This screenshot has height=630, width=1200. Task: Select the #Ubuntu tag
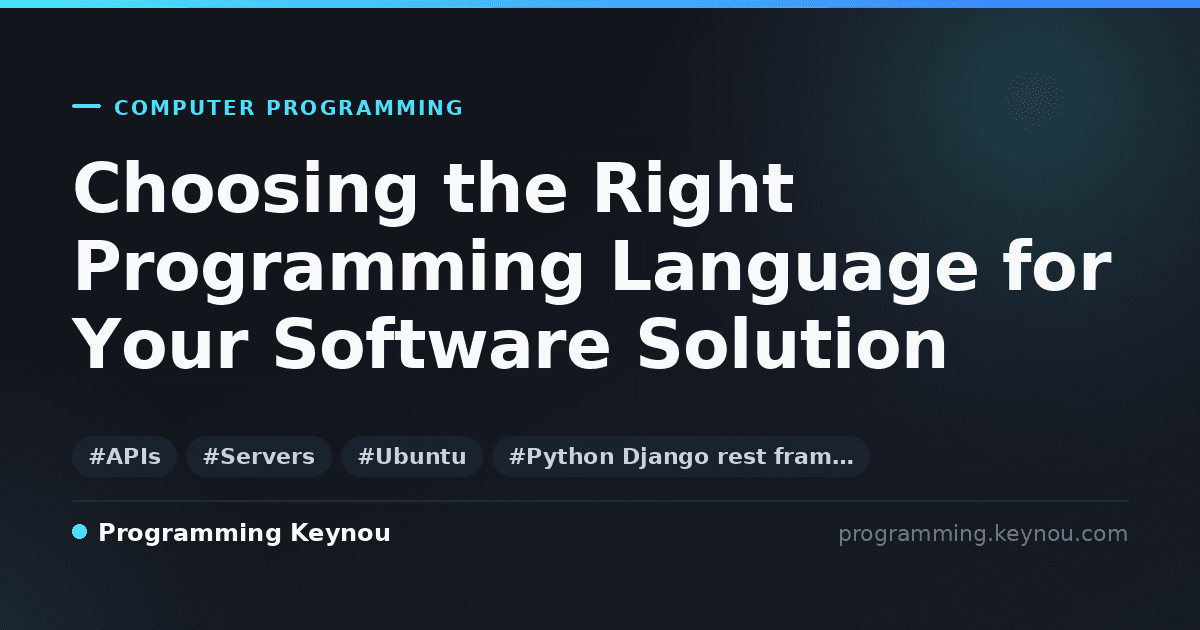click(x=412, y=457)
